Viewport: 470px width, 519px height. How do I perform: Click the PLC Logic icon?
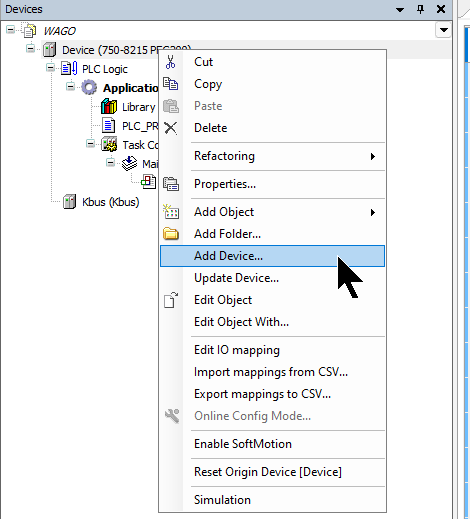coord(70,69)
